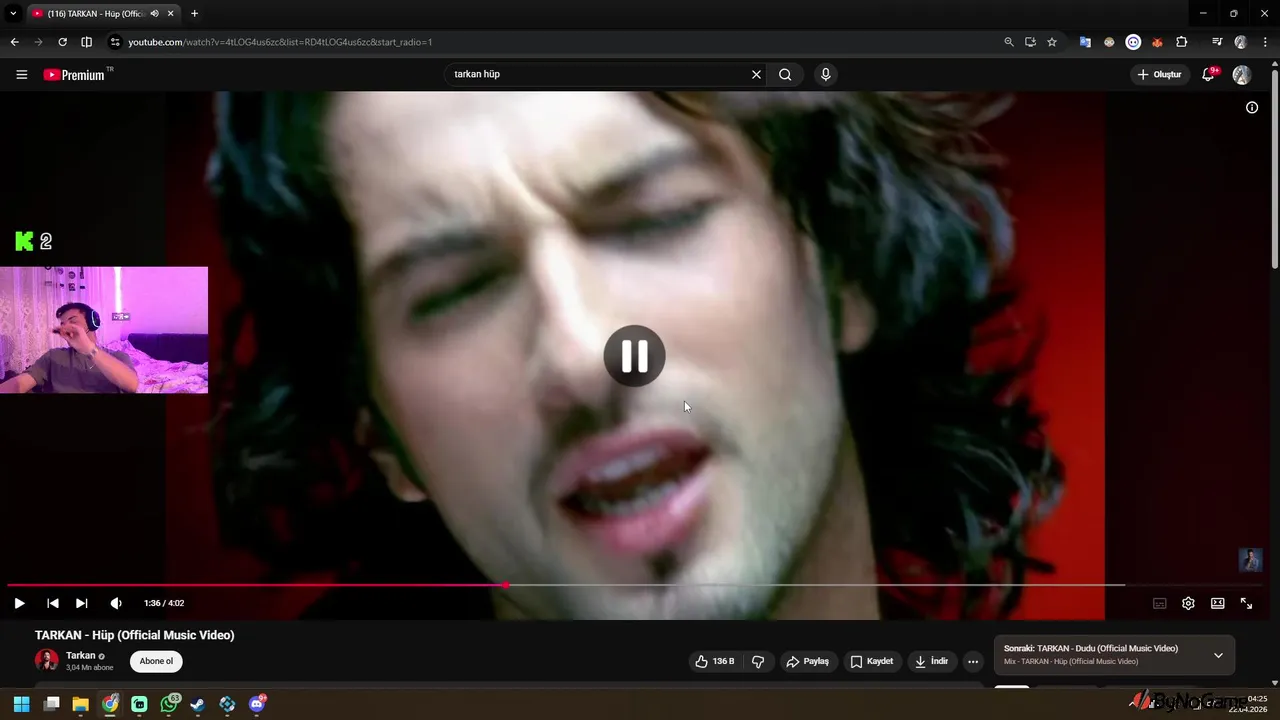Start voice search with the microphone icon
Viewport: 1280px width, 720px height.
click(x=825, y=74)
